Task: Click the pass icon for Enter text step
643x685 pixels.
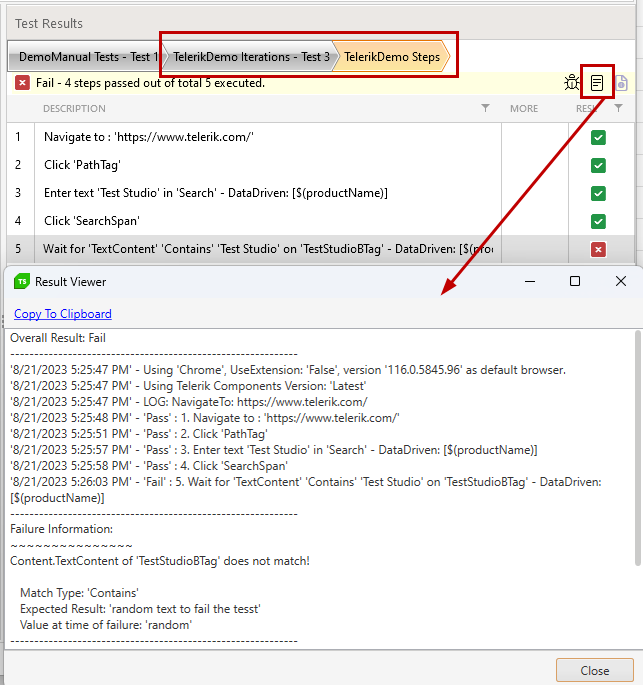Action: tap(598, 193)
